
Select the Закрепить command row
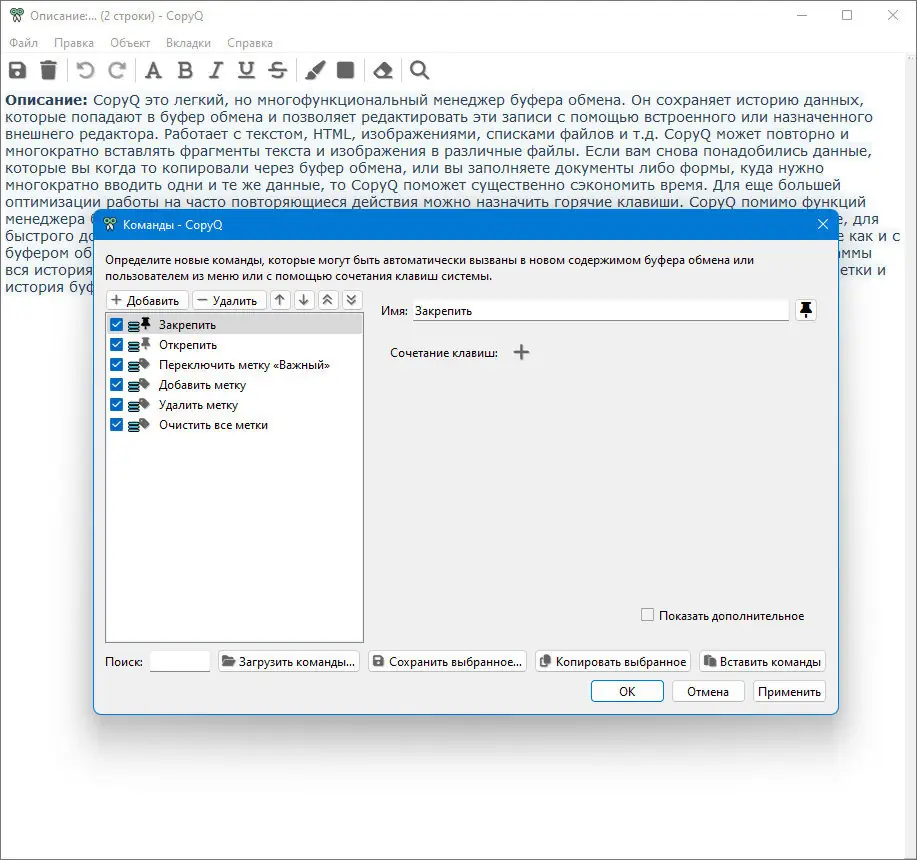pos(235,324)
